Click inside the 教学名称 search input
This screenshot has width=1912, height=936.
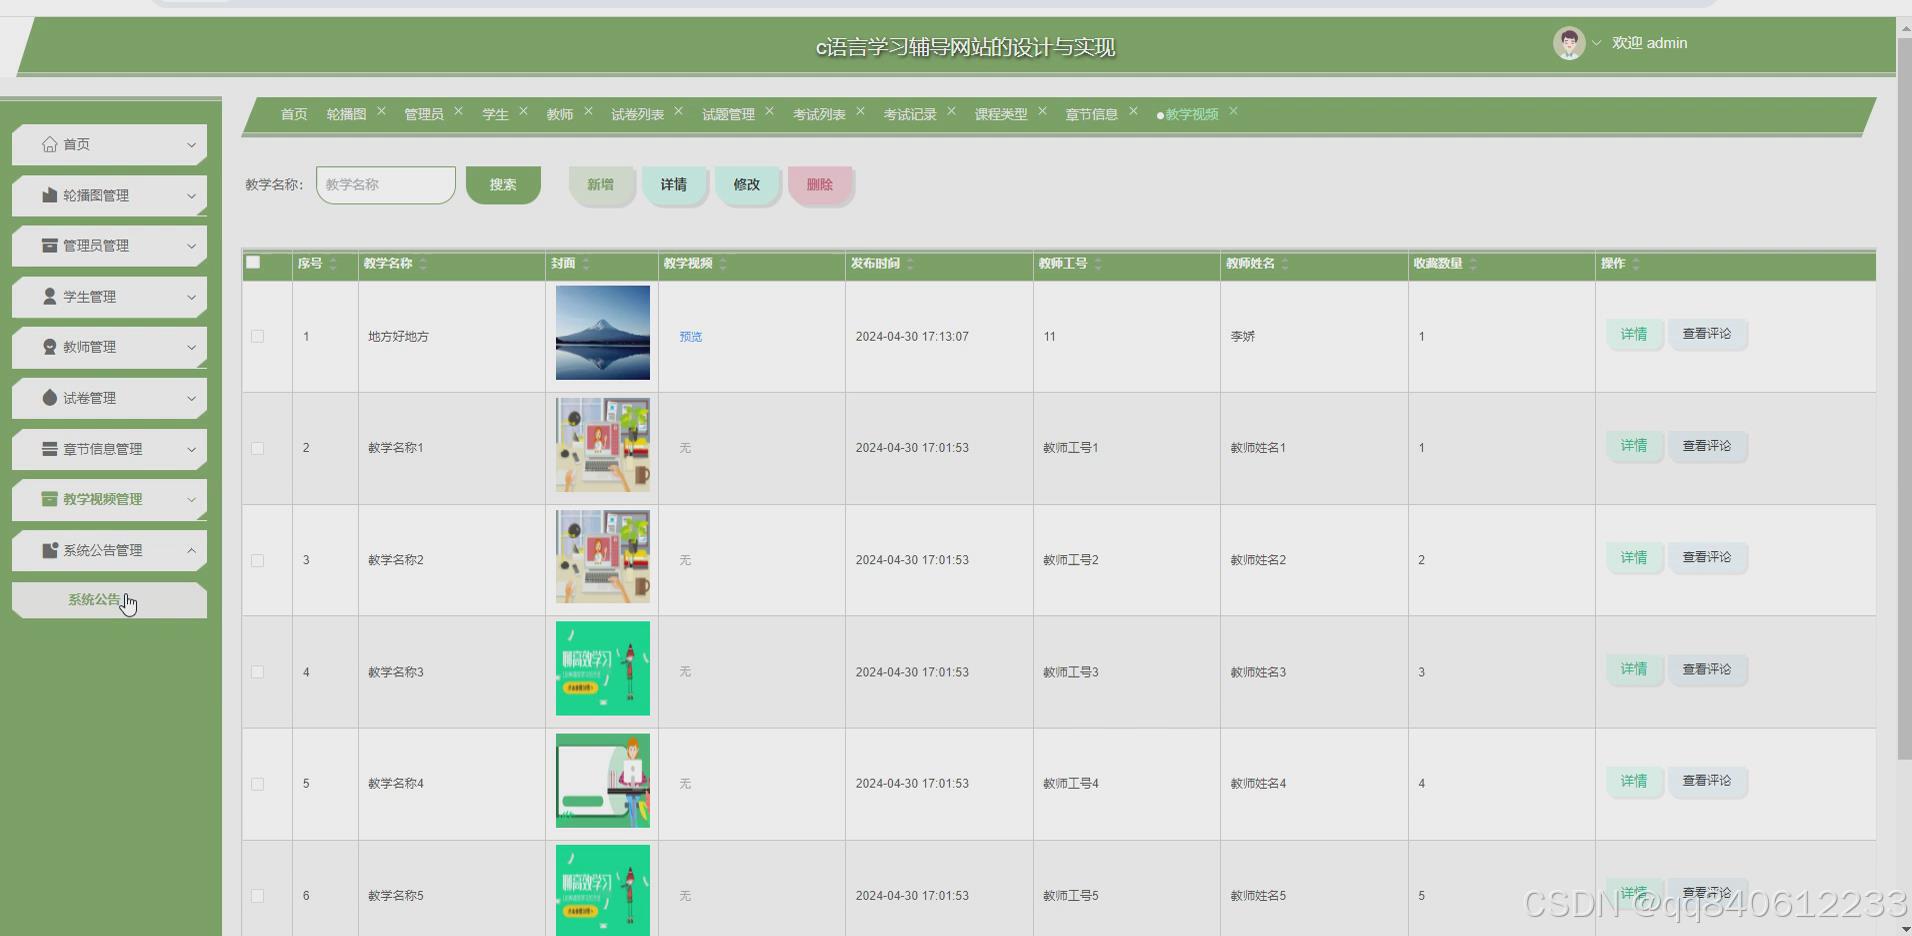pos(385,184)
